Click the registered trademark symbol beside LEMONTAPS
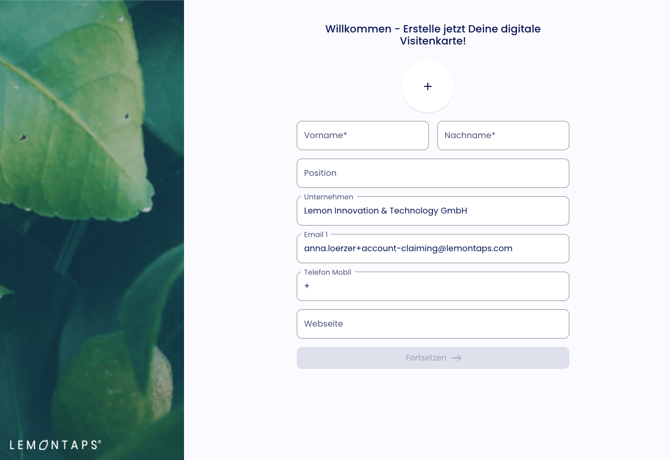 [100, 442]
